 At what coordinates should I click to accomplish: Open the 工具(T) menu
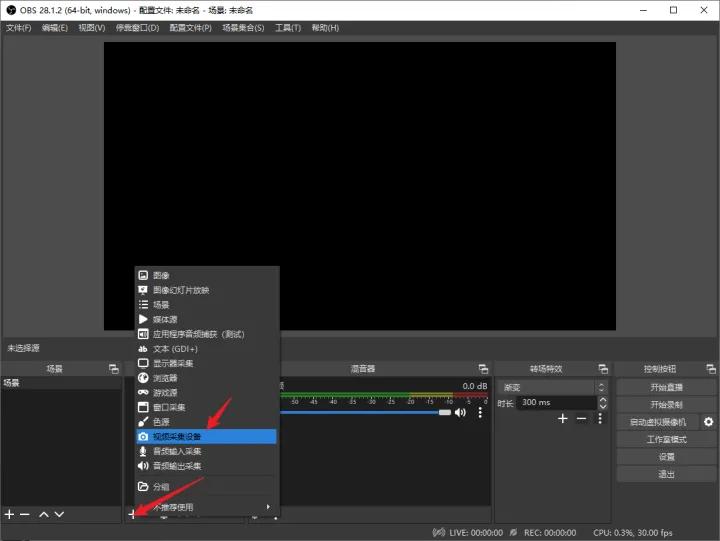pos(288,28)
